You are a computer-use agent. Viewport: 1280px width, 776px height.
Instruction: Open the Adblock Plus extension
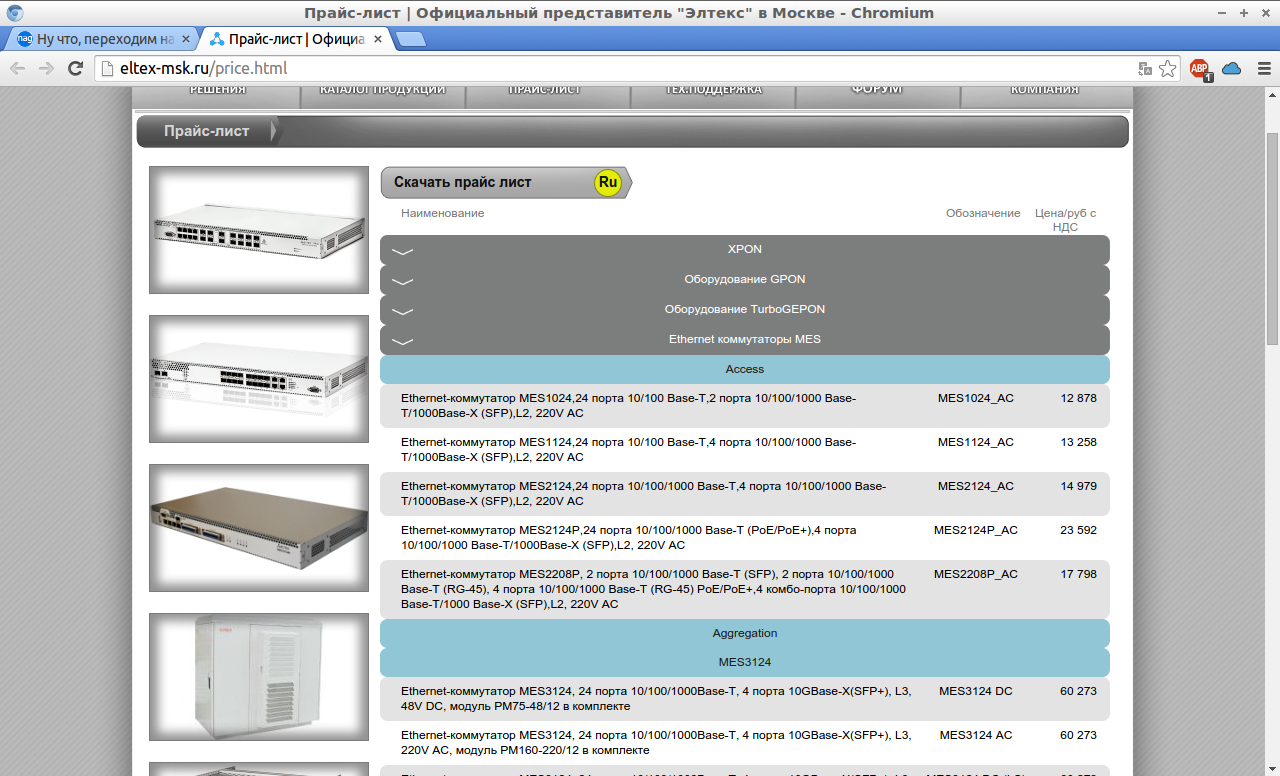pyautogui.click(x=1200, y=69)
